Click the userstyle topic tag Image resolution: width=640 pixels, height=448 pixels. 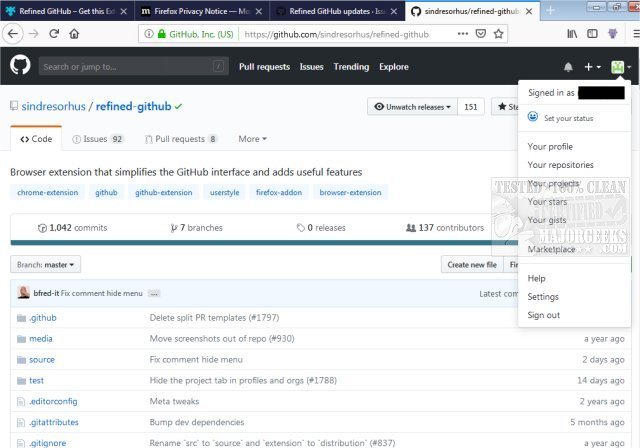coord(224,193)
